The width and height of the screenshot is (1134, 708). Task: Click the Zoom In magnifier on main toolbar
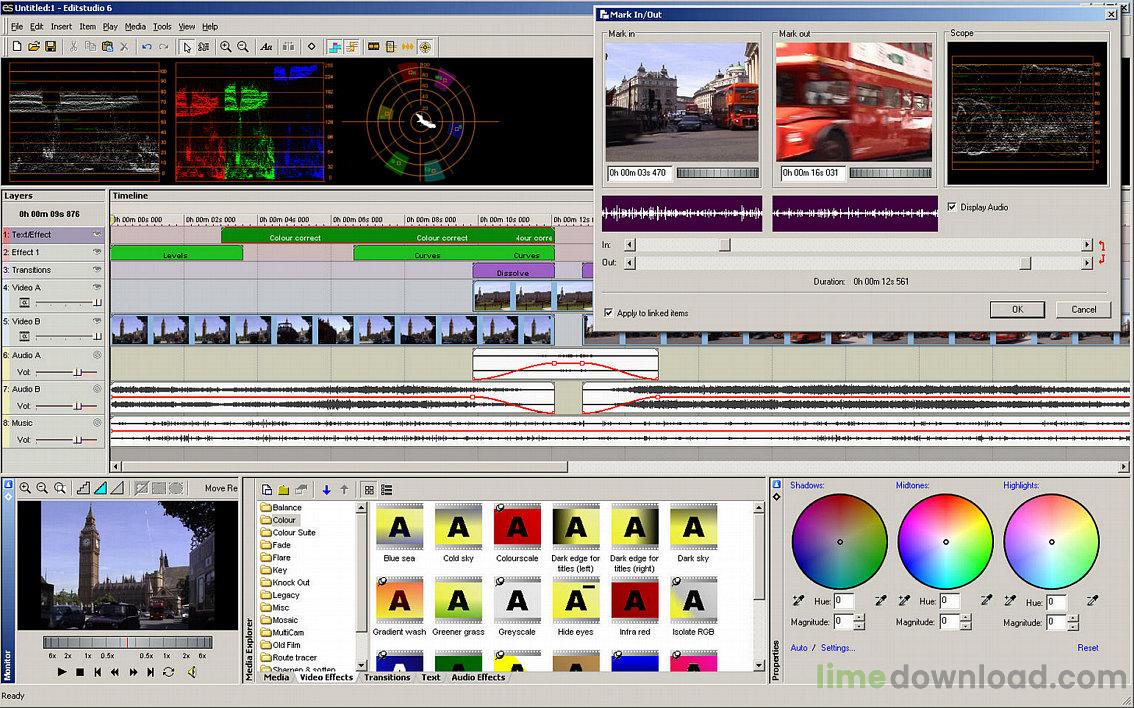[226, 46]
